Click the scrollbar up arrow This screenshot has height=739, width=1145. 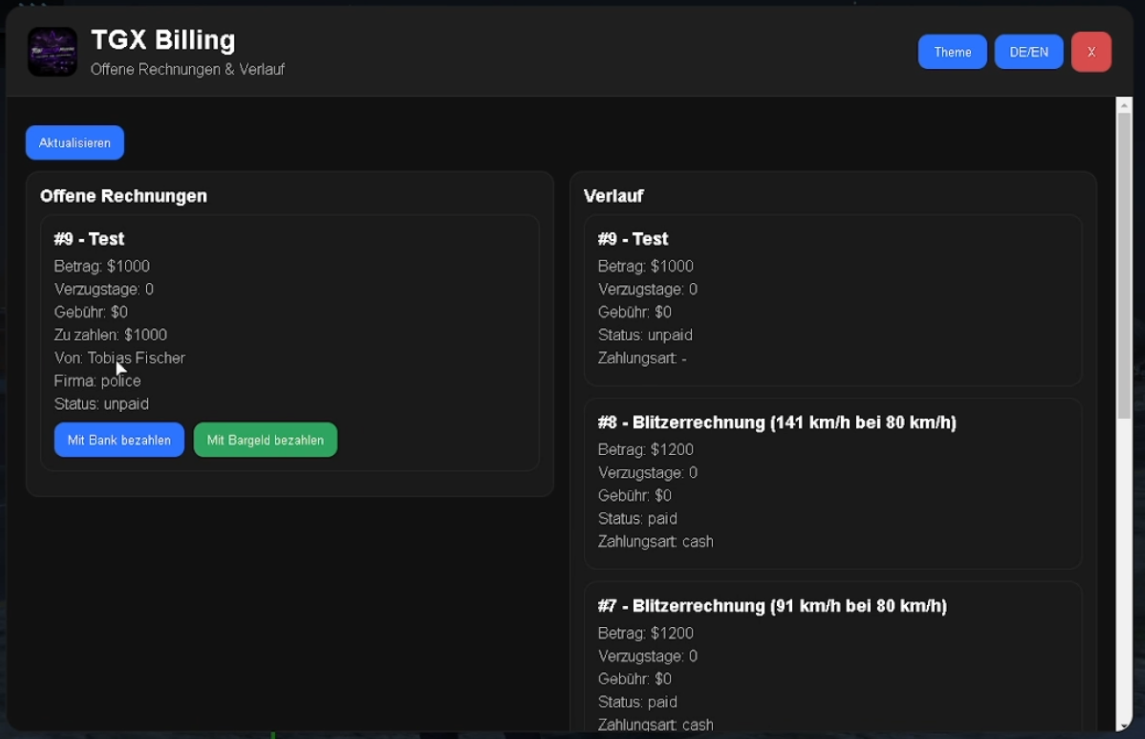pos(1124,106)
